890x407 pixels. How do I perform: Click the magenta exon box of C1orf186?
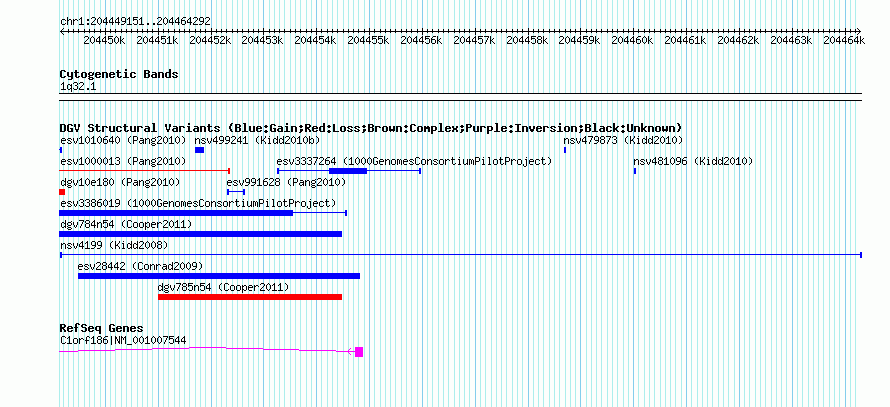359,352
